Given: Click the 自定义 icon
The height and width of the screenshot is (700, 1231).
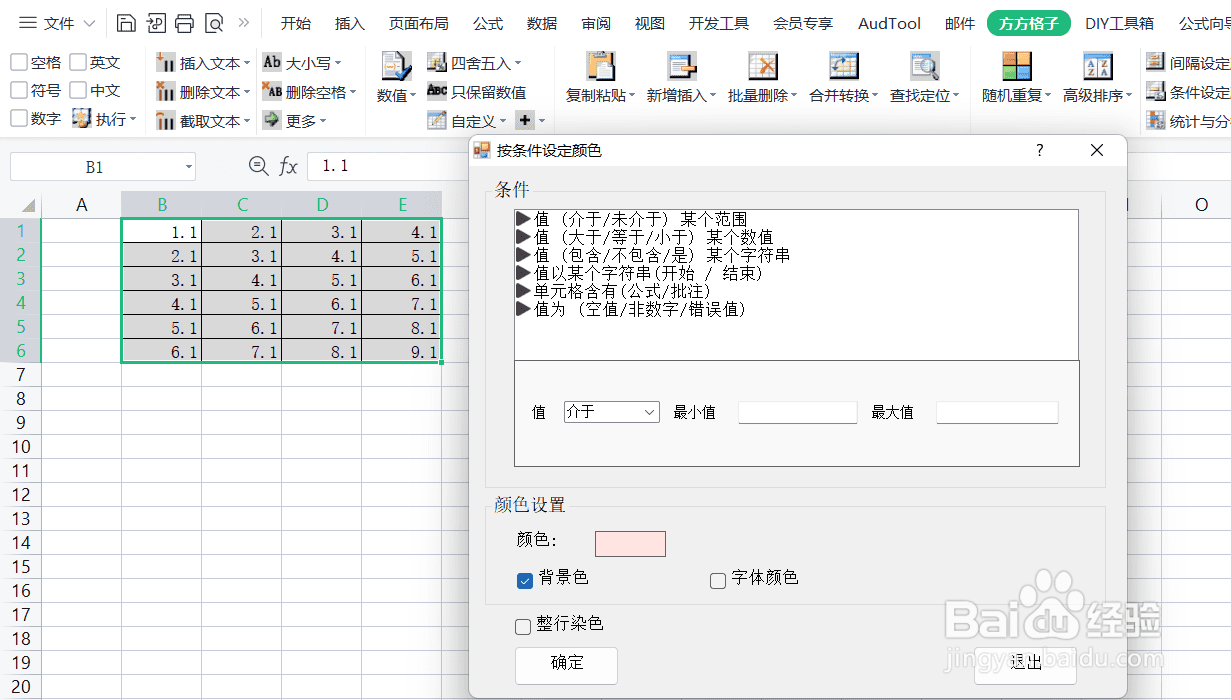Looking at the screenshot, I should click(x=437, y=120).
